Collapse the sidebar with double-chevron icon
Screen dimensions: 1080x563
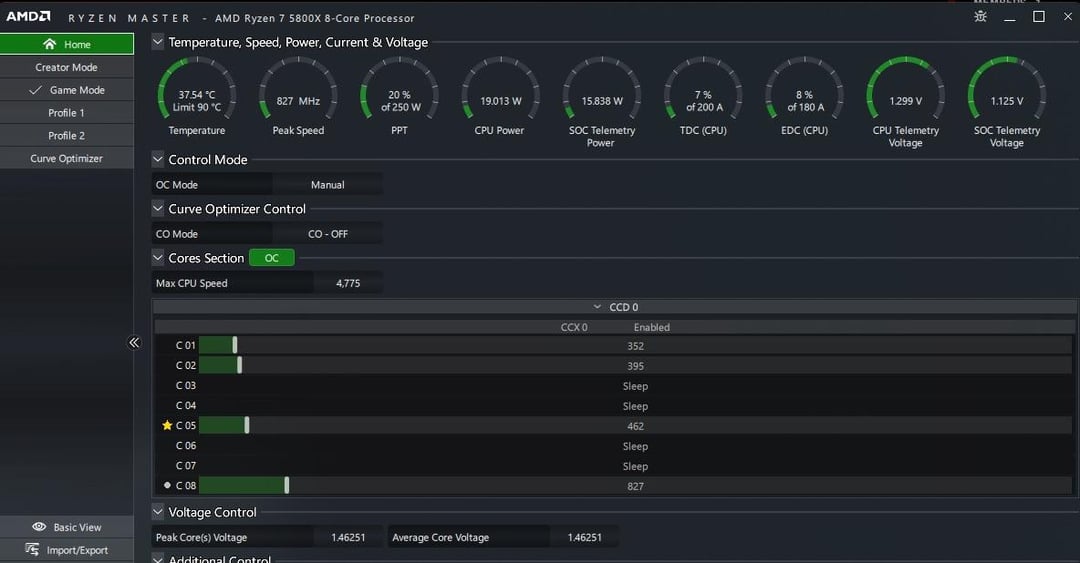(x=134, y=342)
